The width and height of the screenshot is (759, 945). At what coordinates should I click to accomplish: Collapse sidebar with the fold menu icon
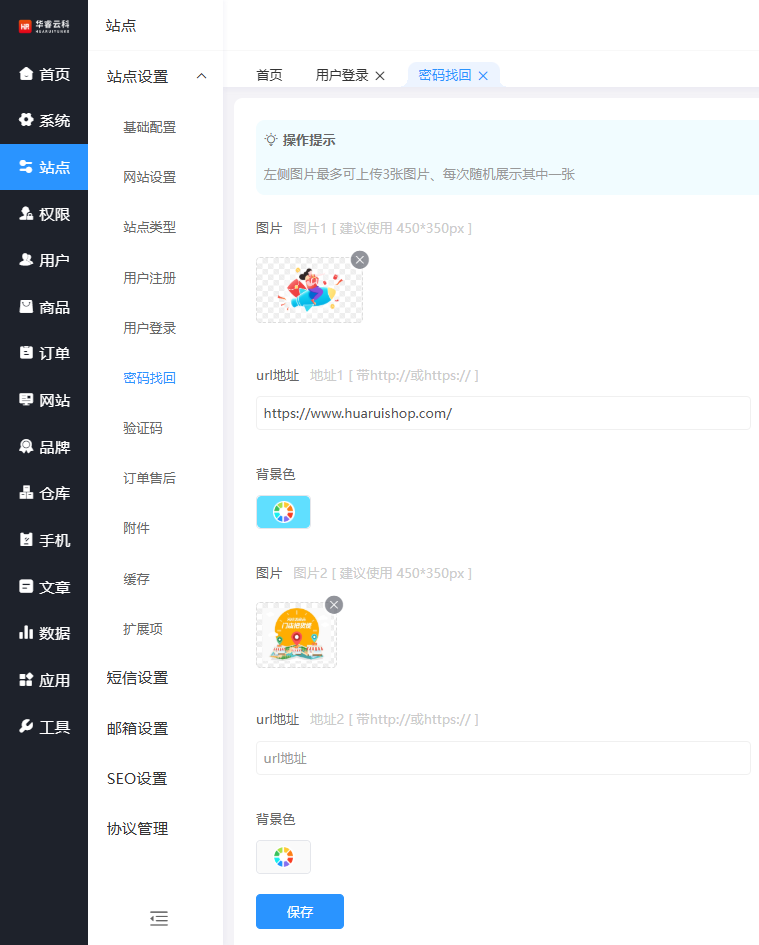coord(159,918)
